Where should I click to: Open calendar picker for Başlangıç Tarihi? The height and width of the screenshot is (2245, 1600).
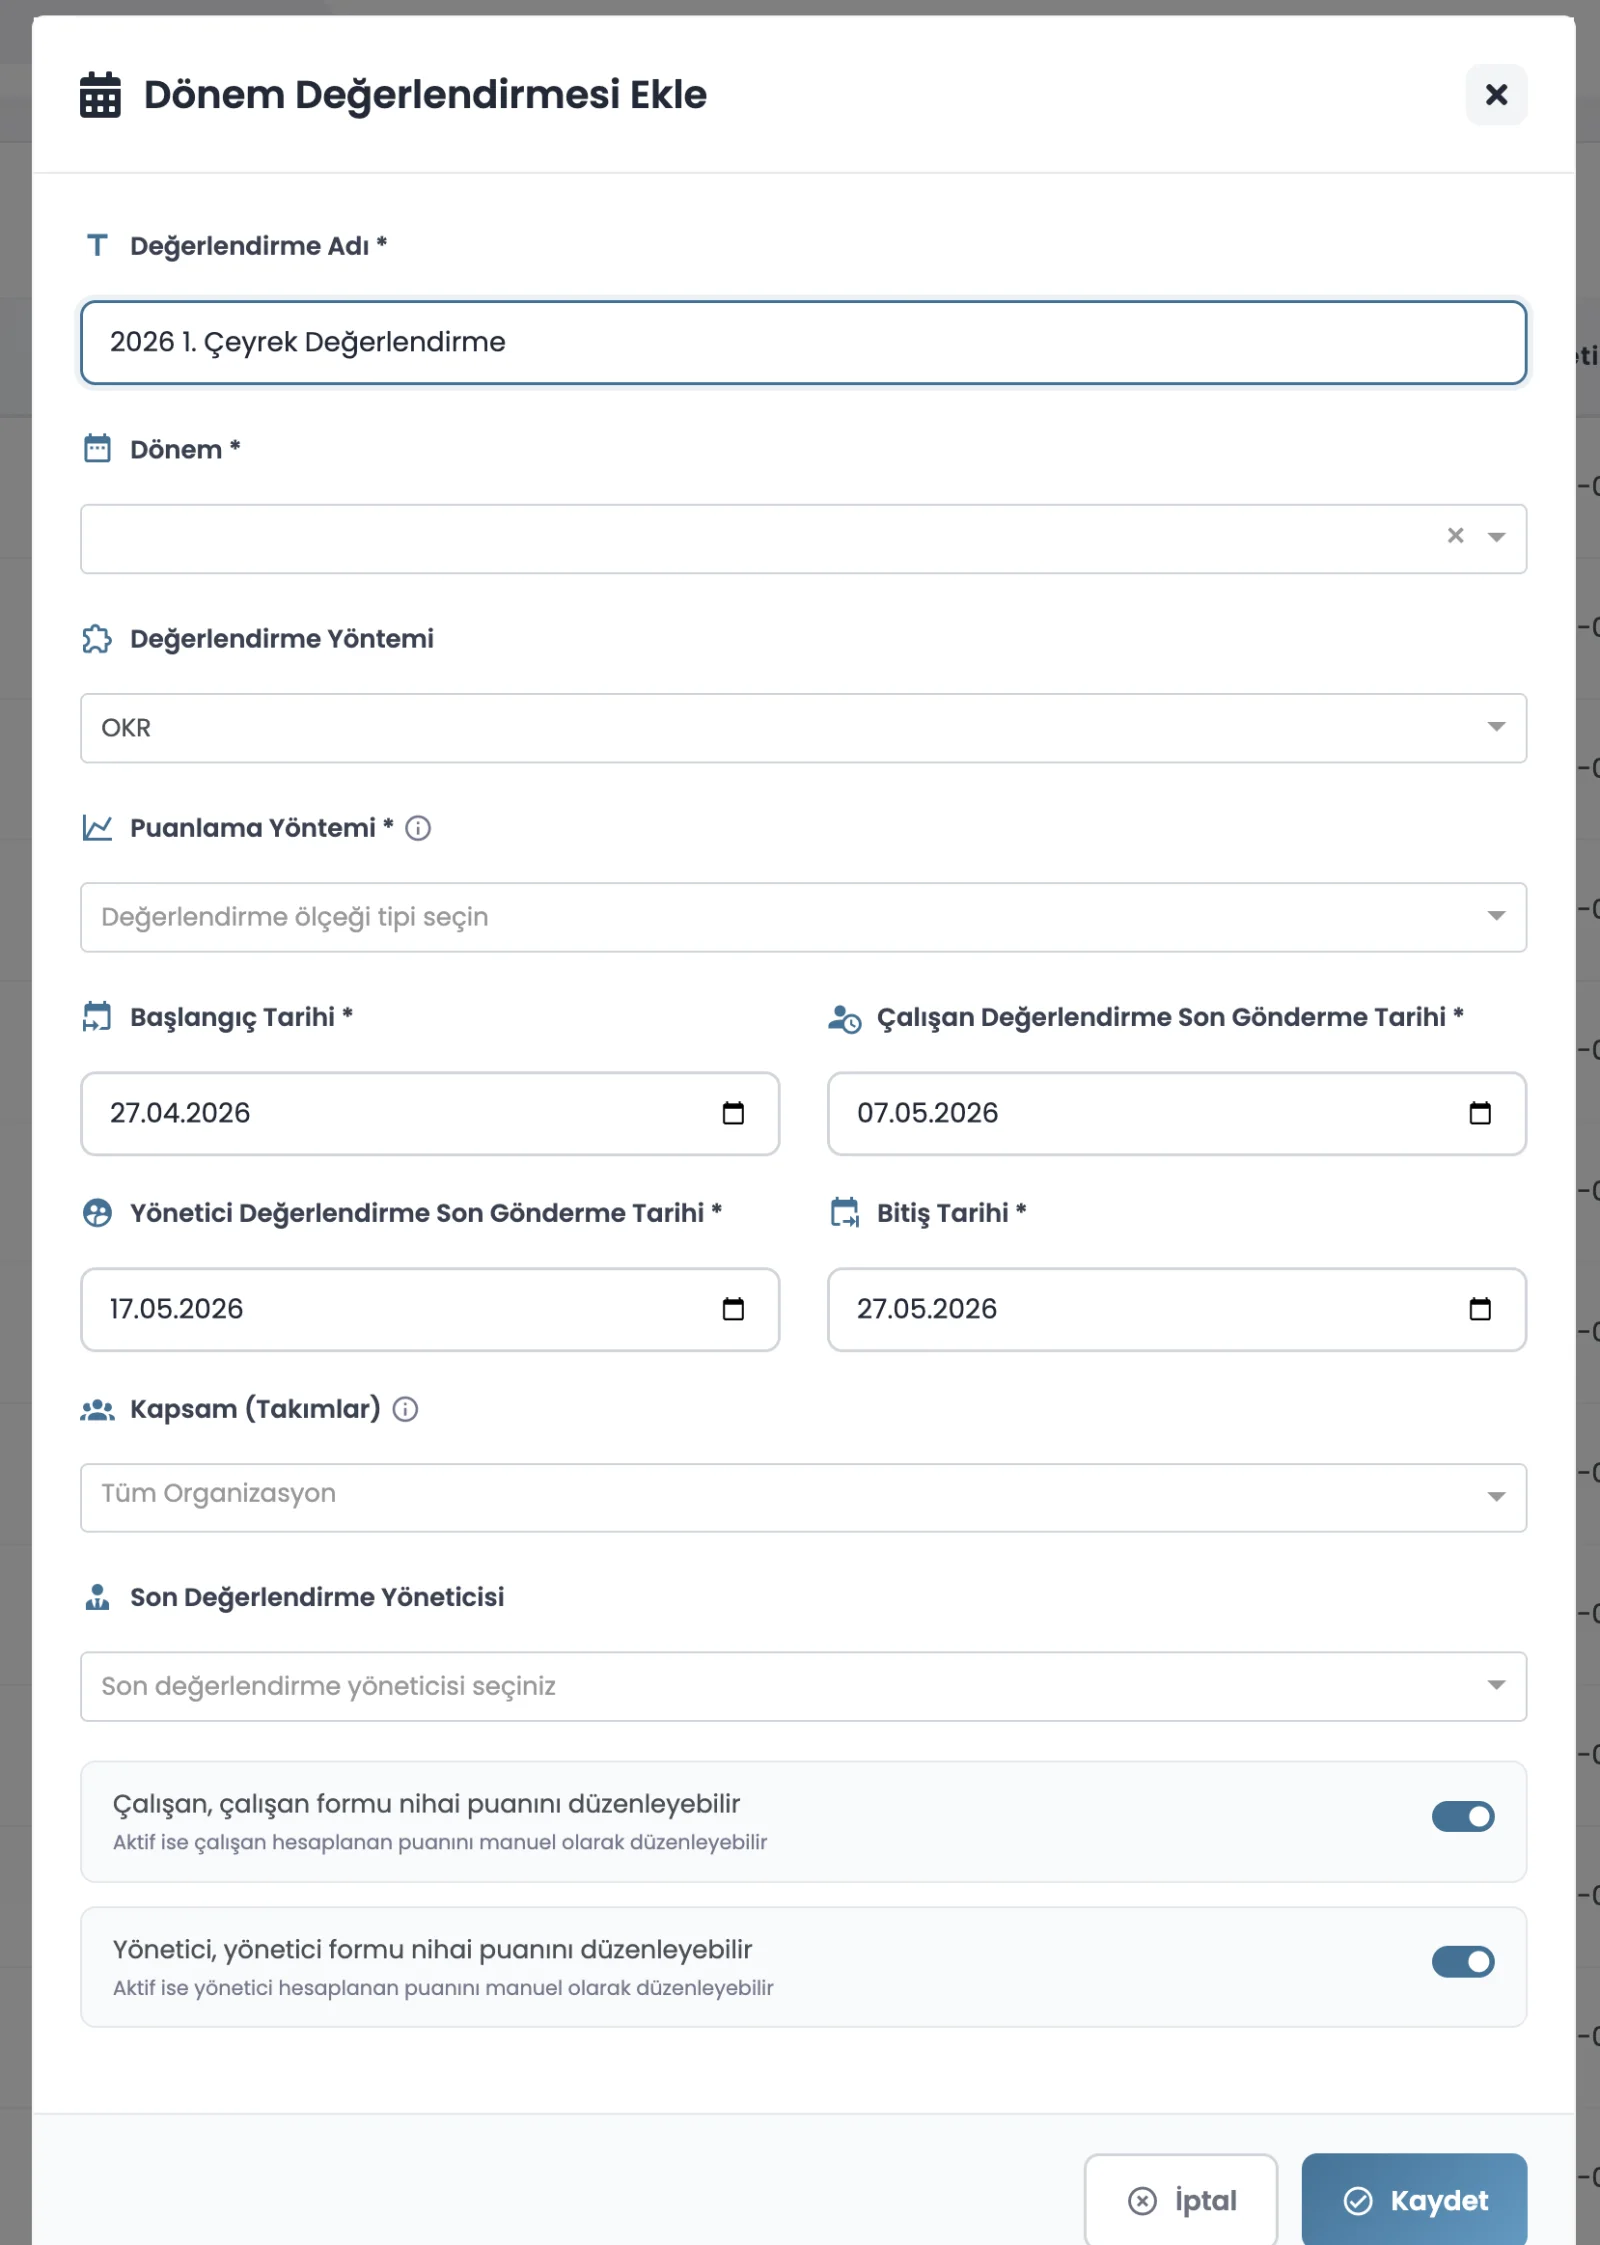[733, 1113]
